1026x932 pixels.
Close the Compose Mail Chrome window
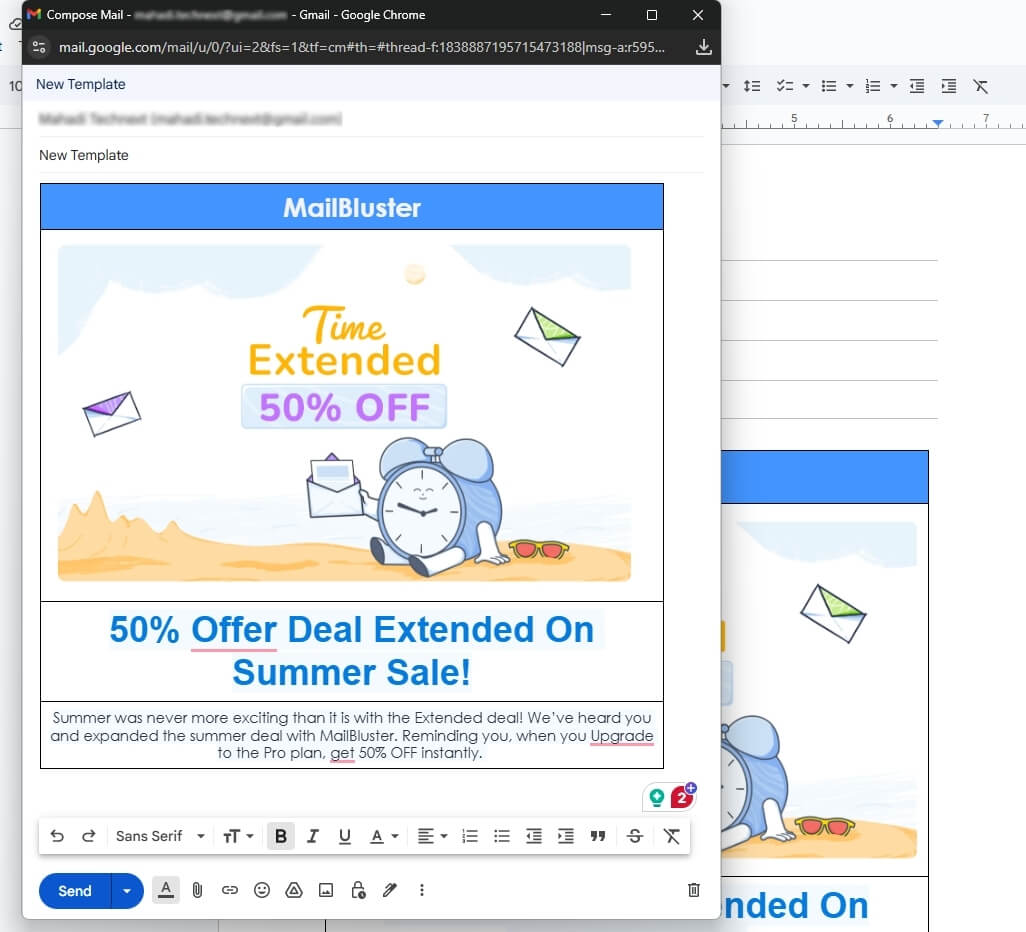pos(698,14)
